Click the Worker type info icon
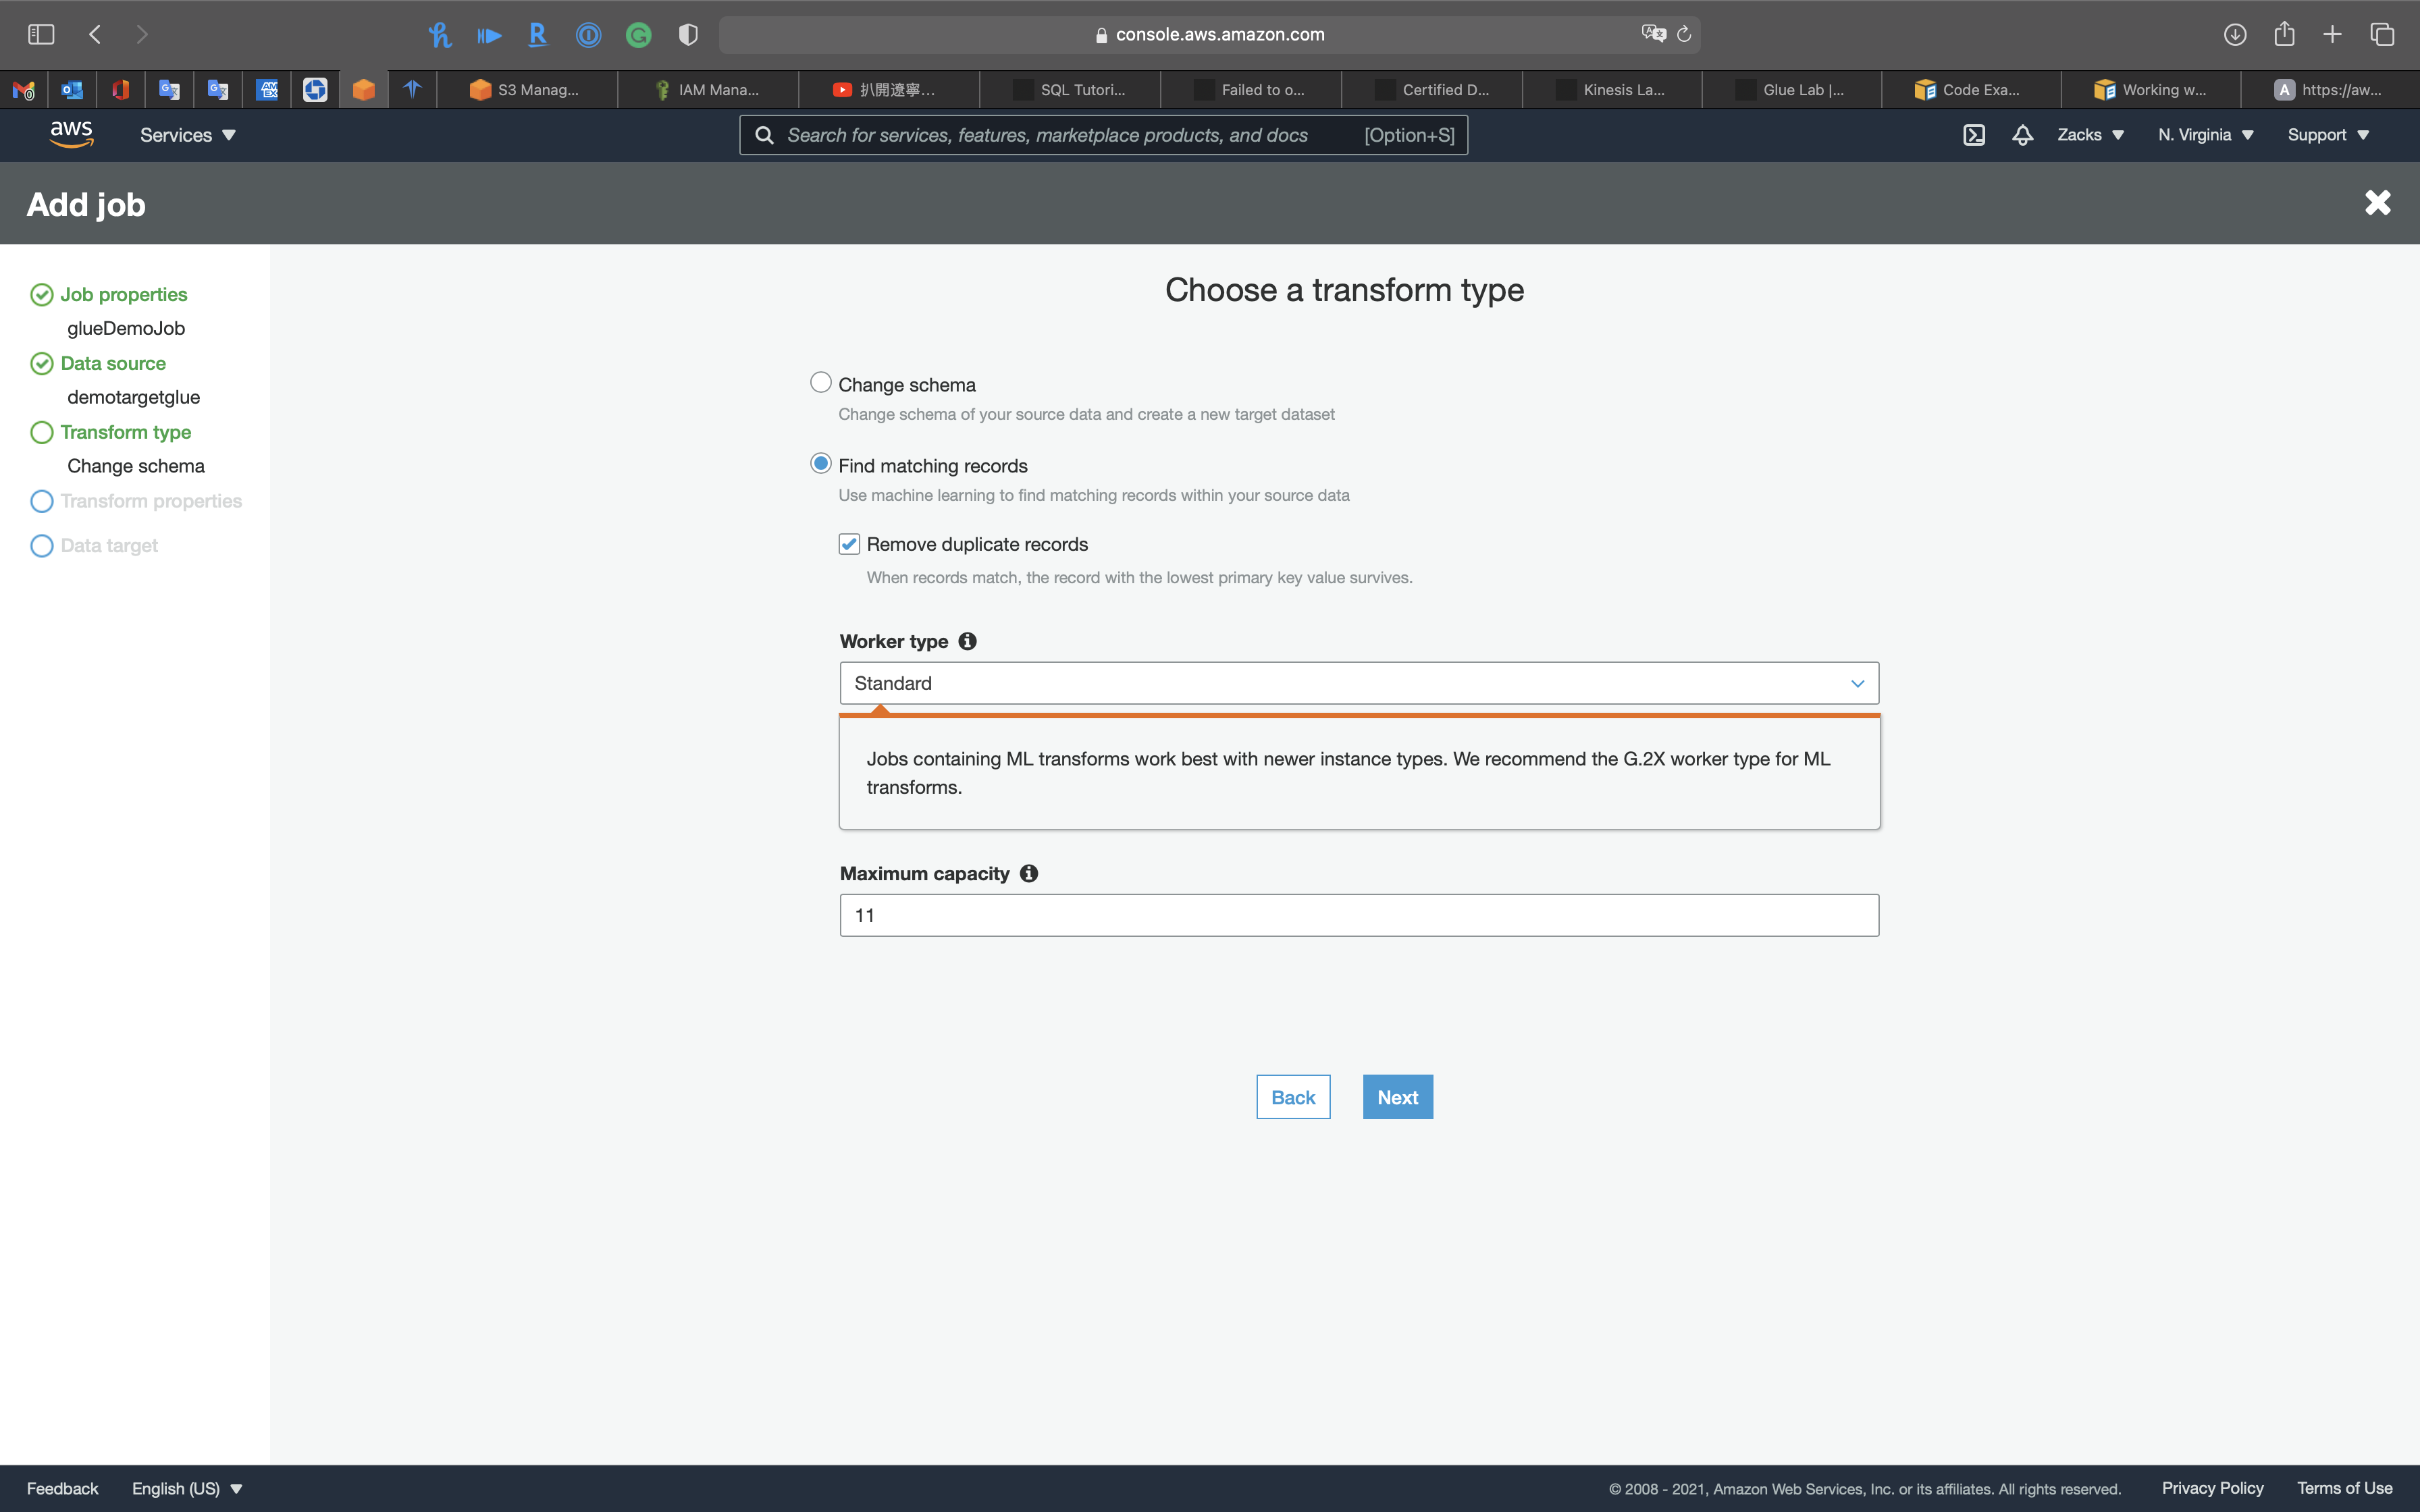 [967, 641]
